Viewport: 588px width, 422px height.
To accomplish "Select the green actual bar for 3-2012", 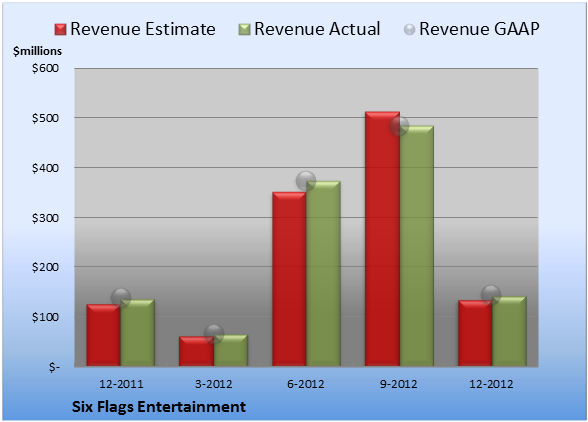I will point(231,350).
